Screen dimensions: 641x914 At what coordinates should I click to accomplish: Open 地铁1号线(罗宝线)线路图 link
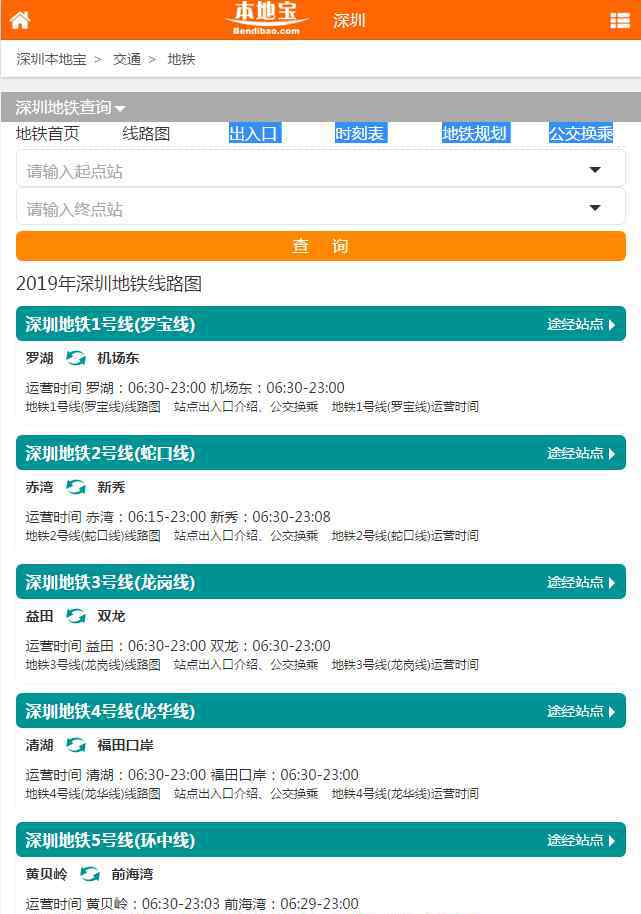(x=93, y=407)
